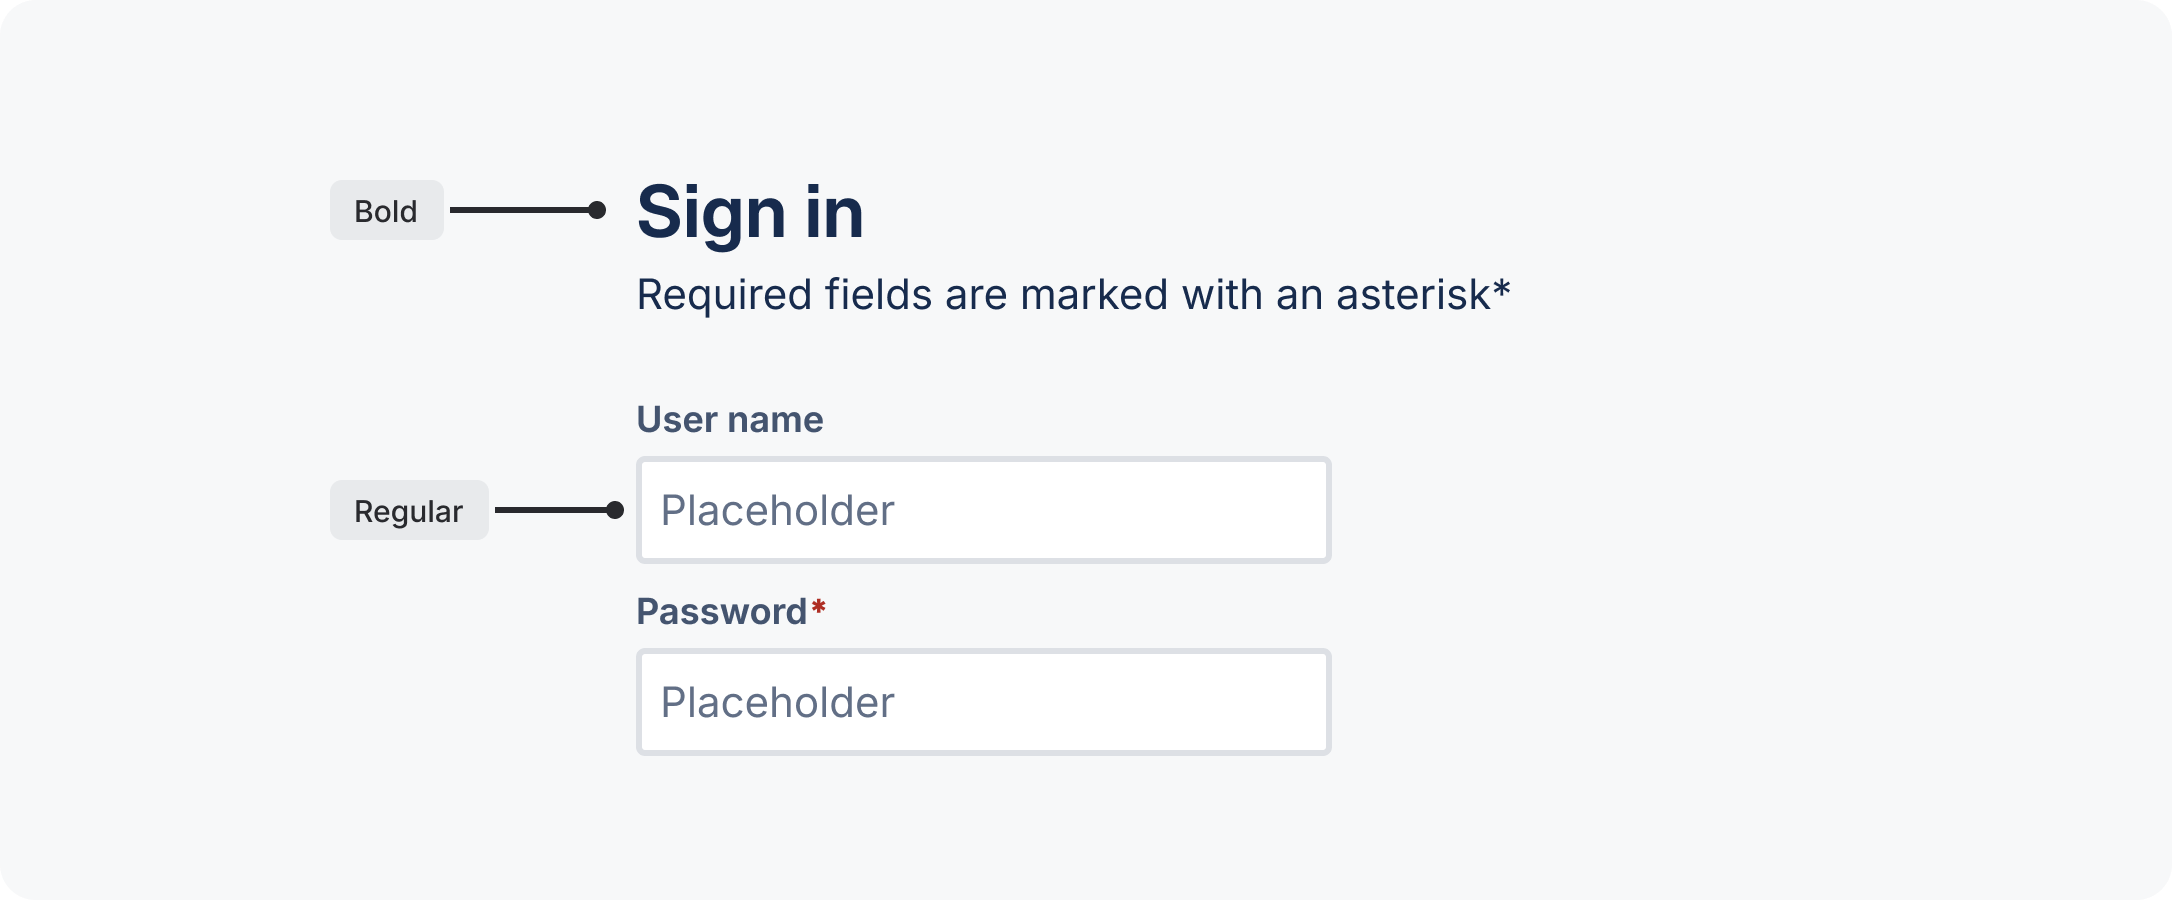Click the line extending from Regular badge
This screenshot has height=900, width=2172.
pos(550,510)
